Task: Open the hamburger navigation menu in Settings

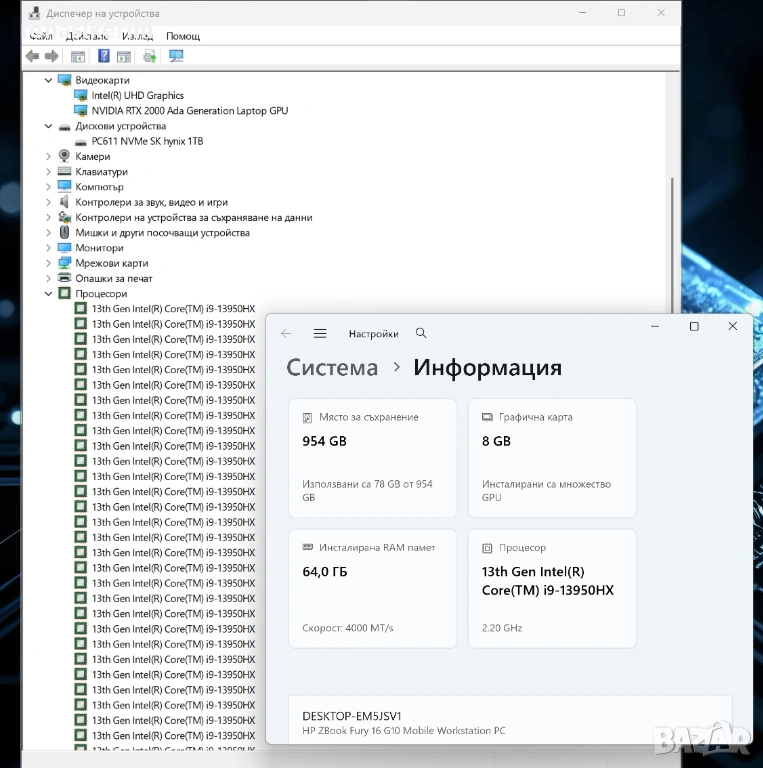Action: tap(320, 334)
